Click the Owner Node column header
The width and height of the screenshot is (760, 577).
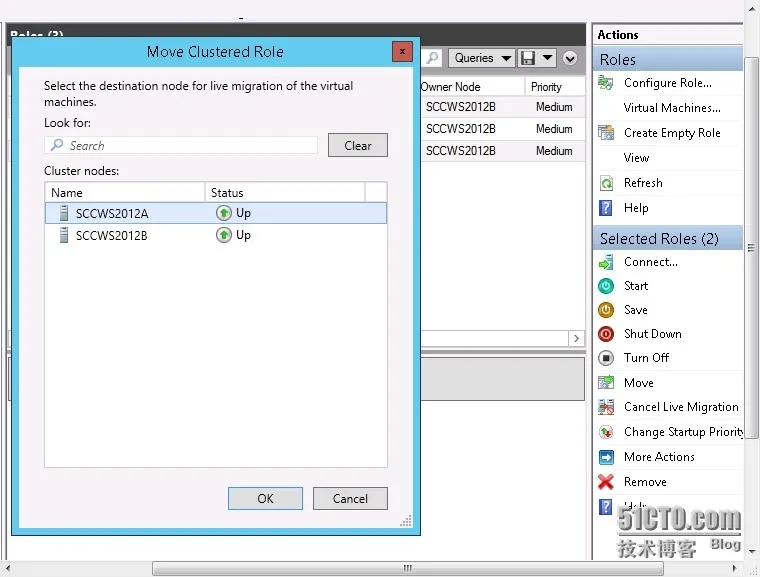[473, 87]
